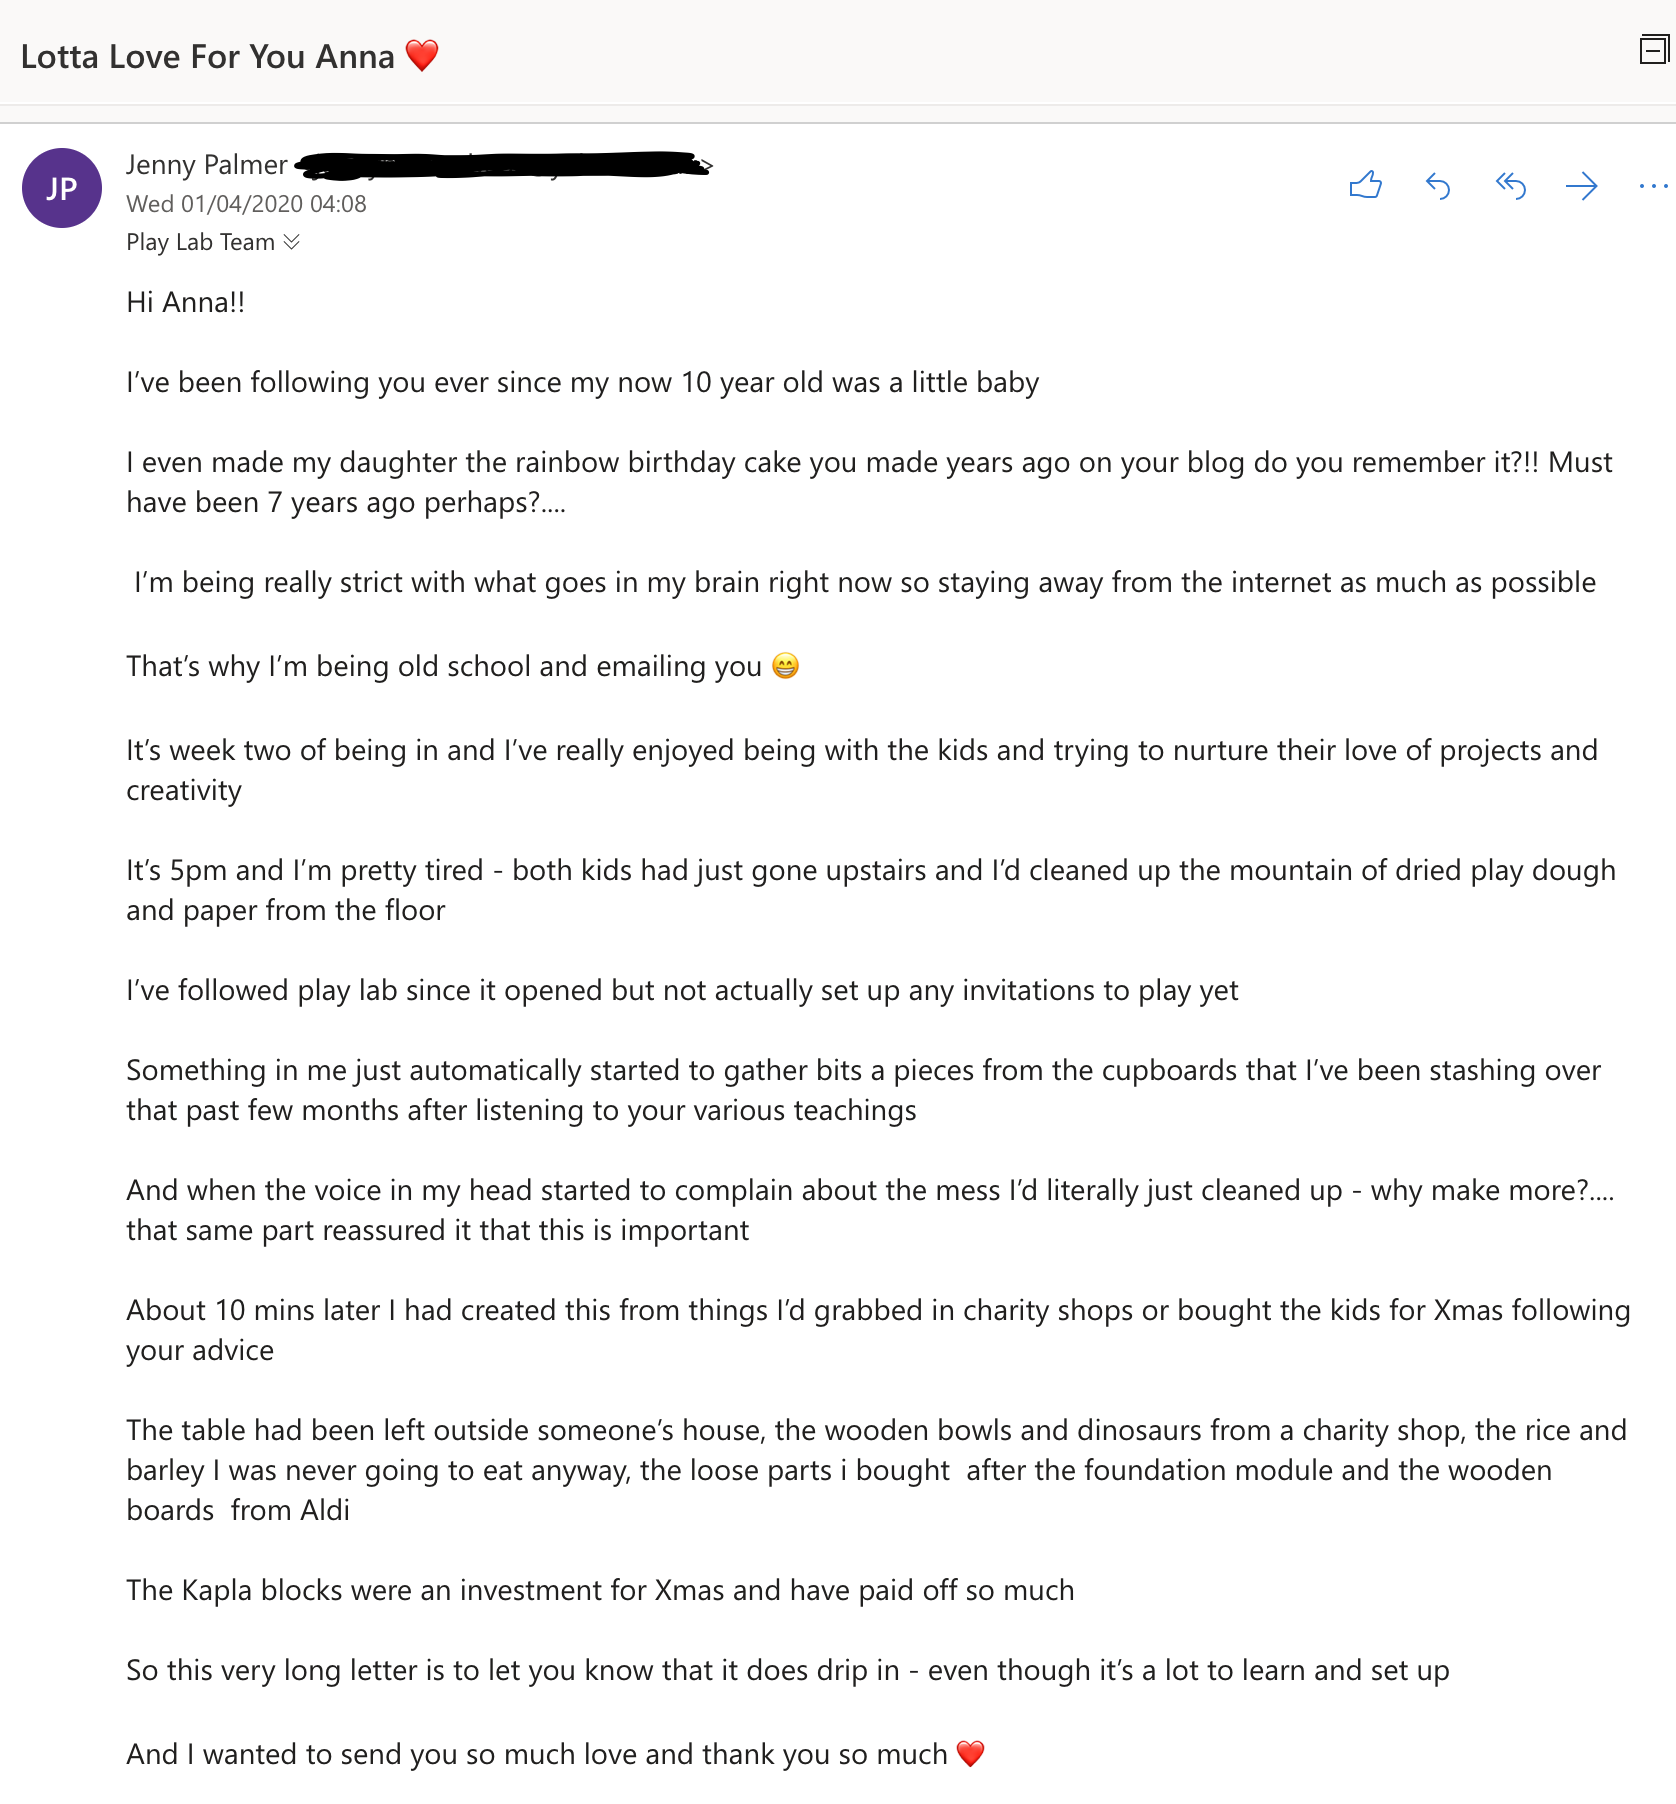Open sender Jenny Palmer's contact name
This screenshot has height=1804, width=1676.
point(207,165)
